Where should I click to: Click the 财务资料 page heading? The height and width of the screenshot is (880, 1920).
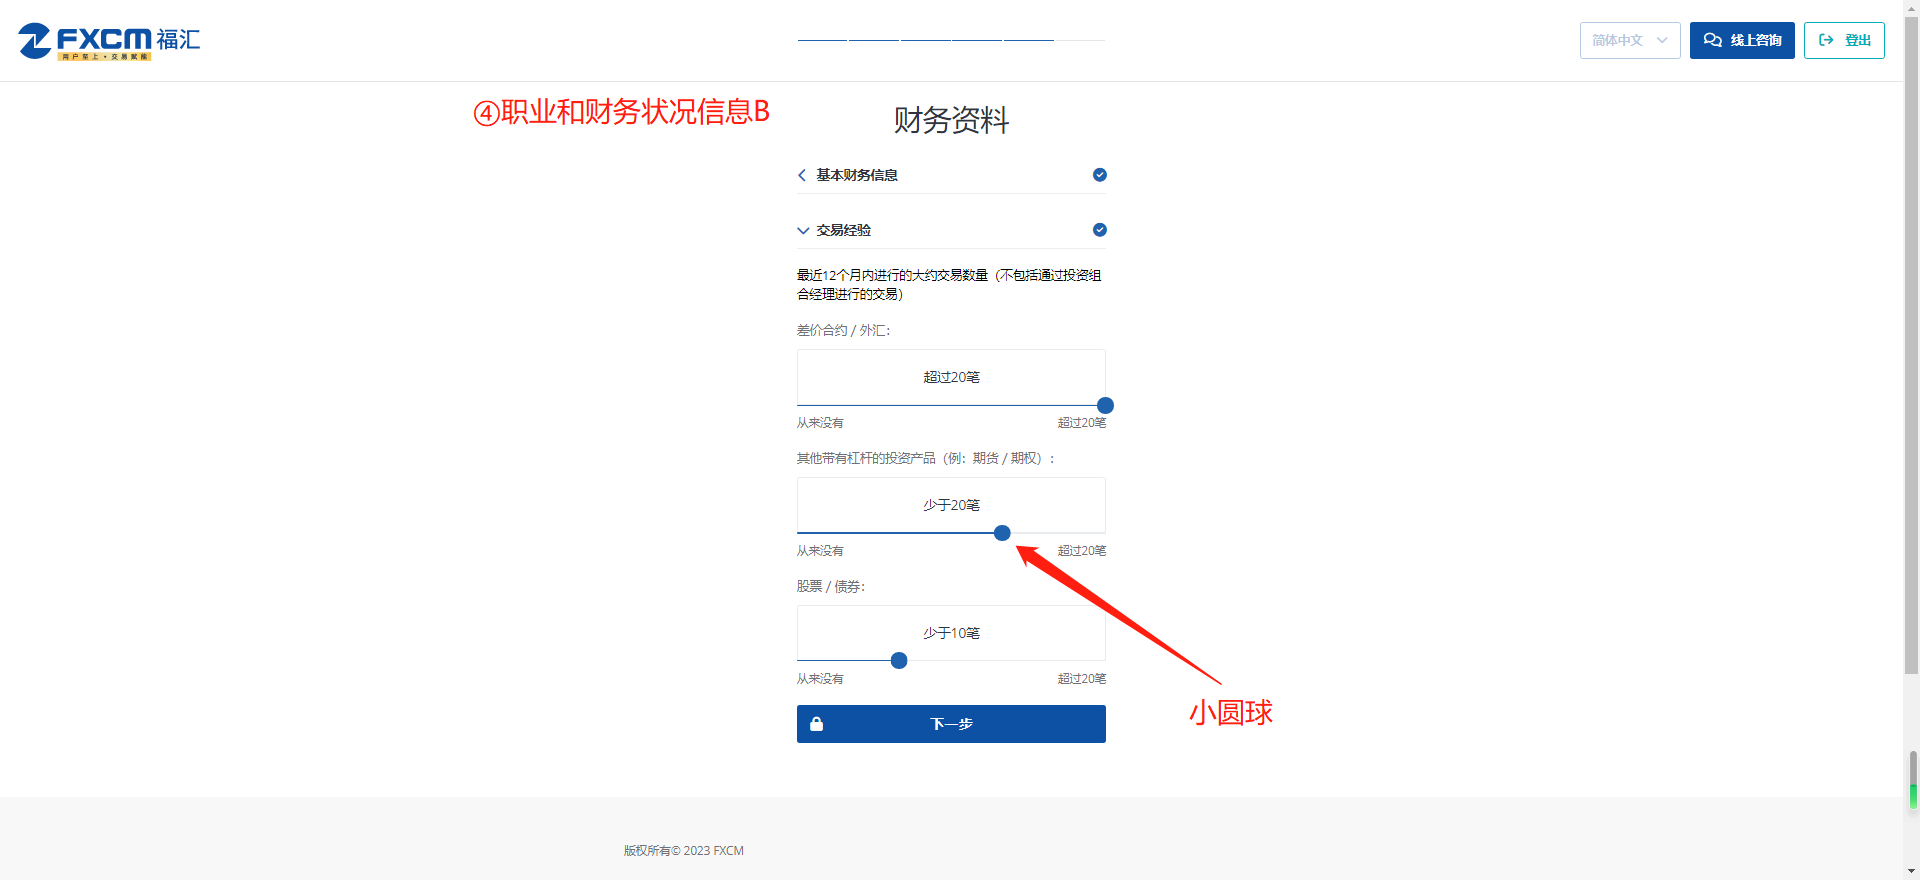click(951, 120)
